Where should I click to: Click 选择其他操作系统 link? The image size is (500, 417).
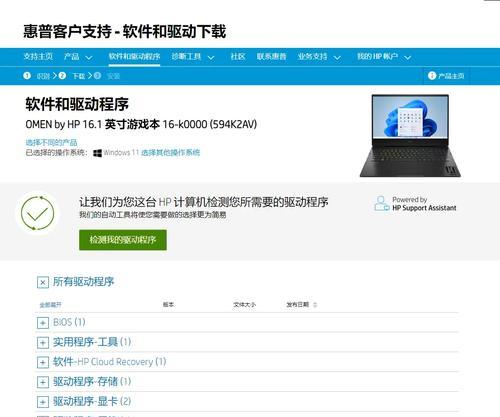coord(170,153)
